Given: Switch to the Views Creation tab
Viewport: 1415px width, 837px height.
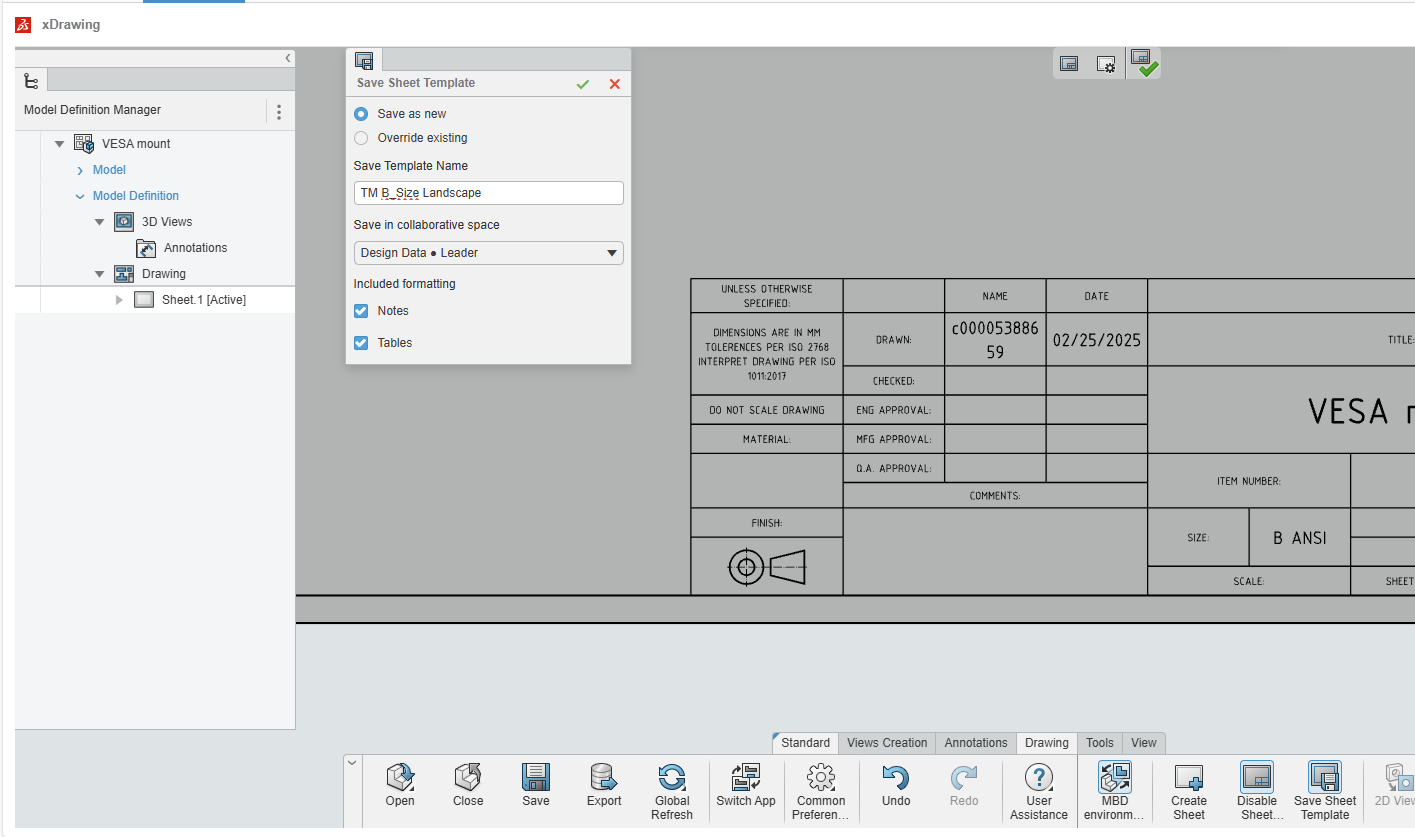Looking at the screenshot, I should [887, 743].
